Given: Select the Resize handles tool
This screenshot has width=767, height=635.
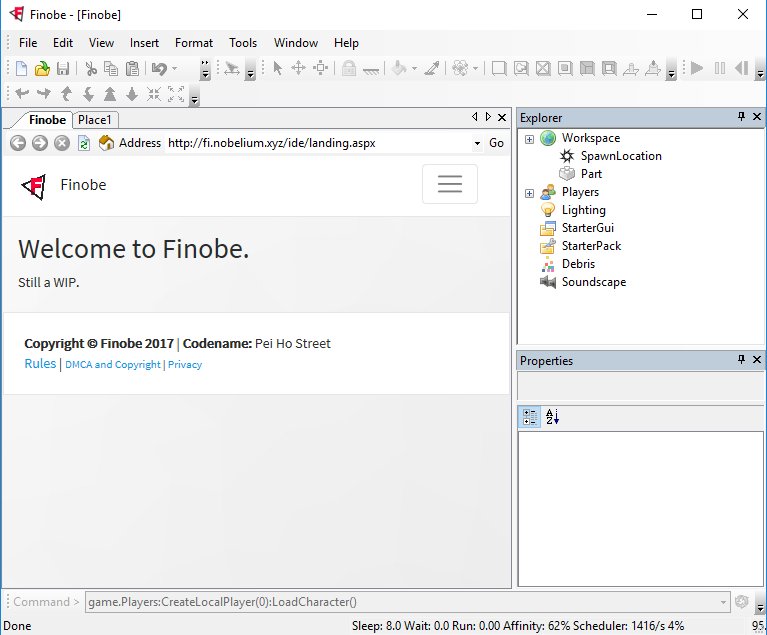Looking at the screenshot, I should [320, 68].
